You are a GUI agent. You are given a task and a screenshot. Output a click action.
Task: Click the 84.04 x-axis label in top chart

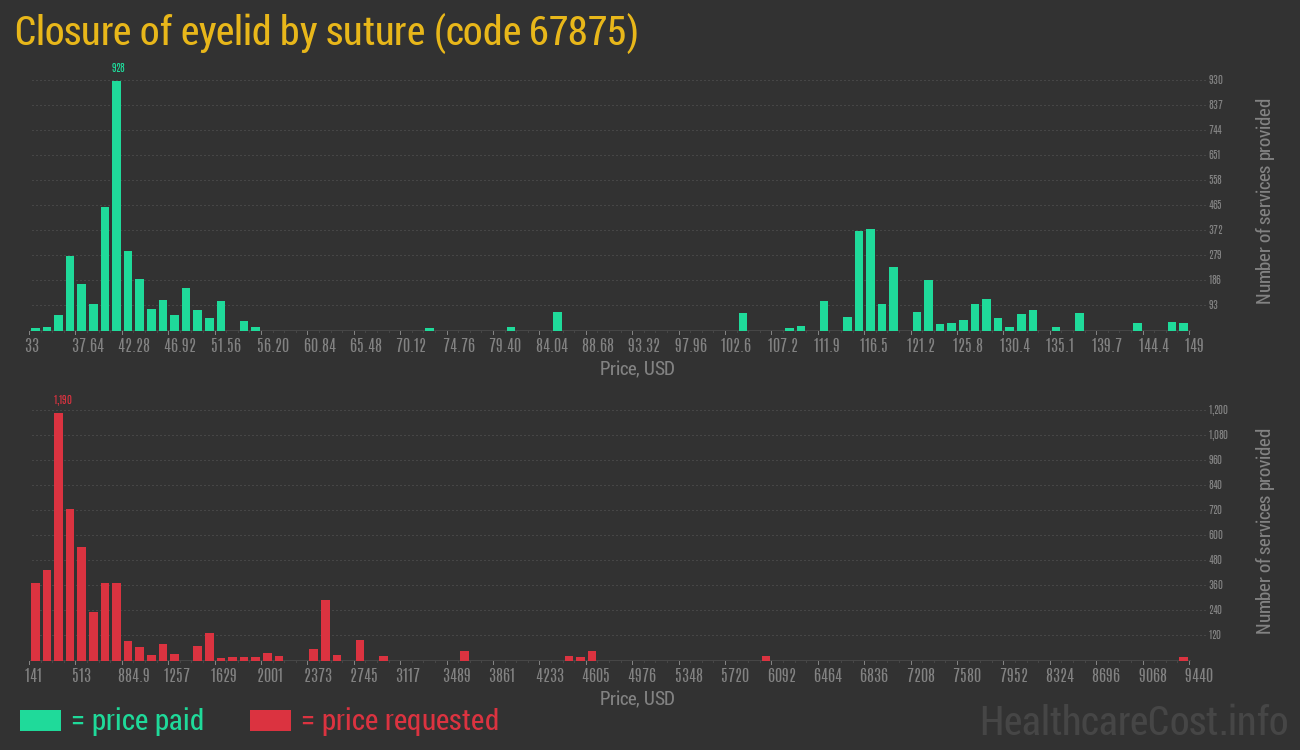(x=552, y=346)
